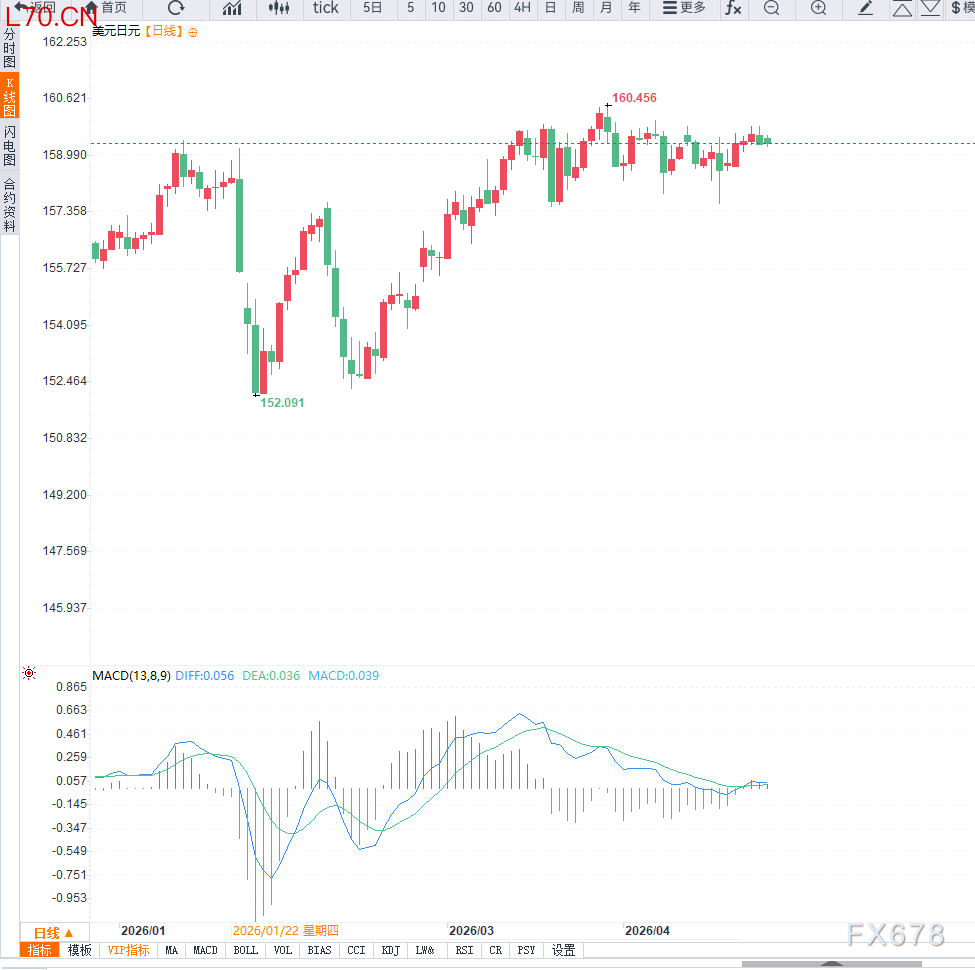Viewport: 975px width, 970px height.
Task: Open the 闪电图 side tab
Action: 9,146
